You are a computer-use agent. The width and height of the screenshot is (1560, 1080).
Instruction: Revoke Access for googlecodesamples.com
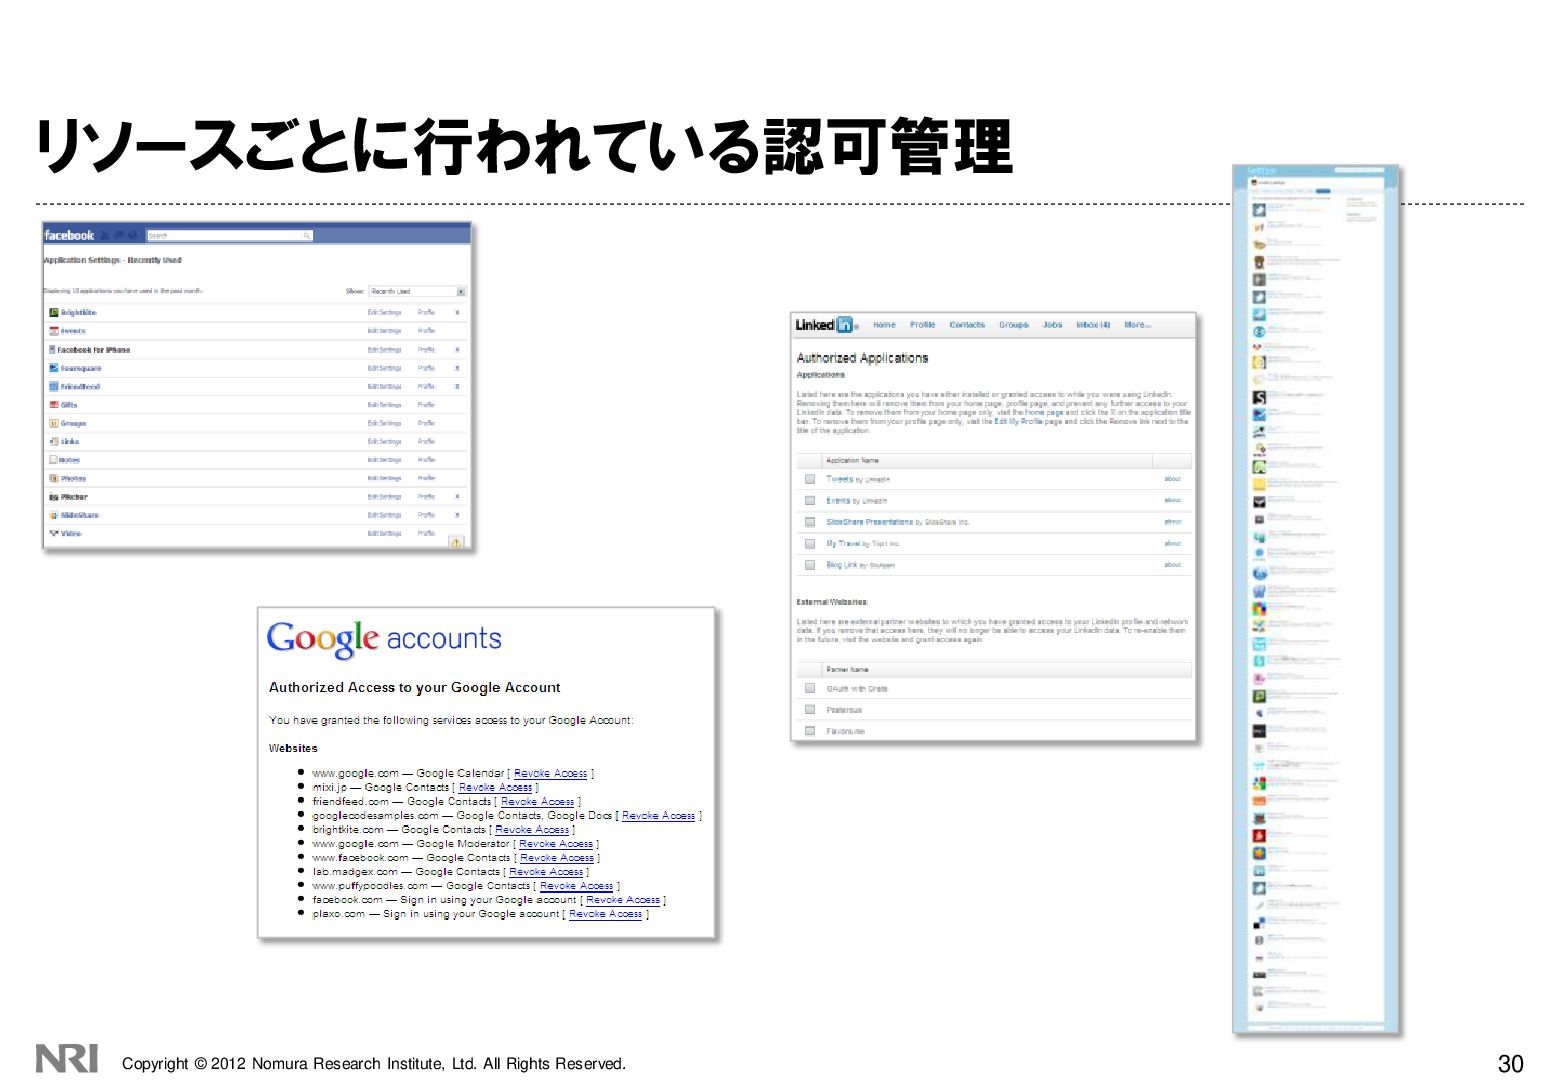pyautogui.click(x=658, y=816)
